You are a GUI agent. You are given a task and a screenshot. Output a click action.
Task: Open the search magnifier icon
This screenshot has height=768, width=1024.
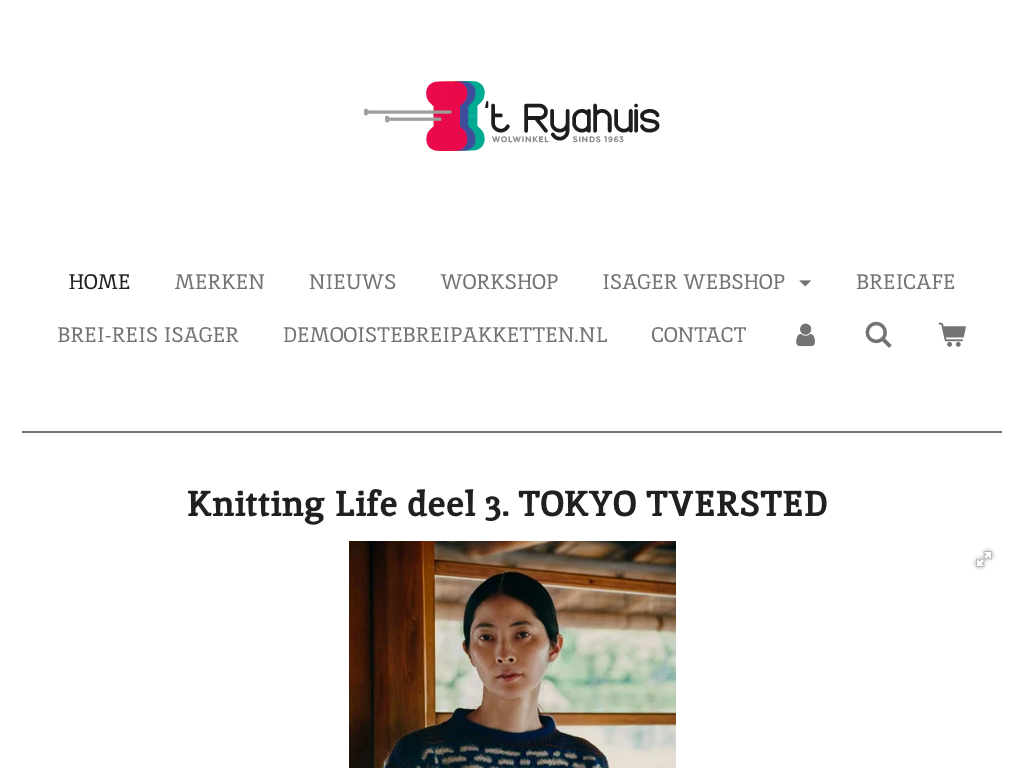[x=878, y=335]
